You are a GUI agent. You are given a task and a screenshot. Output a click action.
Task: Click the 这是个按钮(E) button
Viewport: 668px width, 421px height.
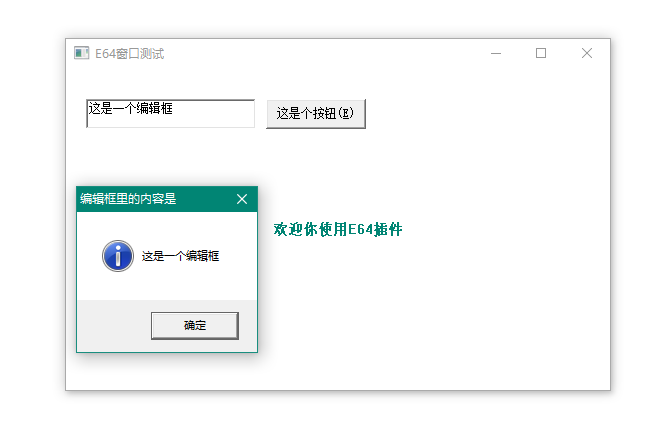point(315,113)
